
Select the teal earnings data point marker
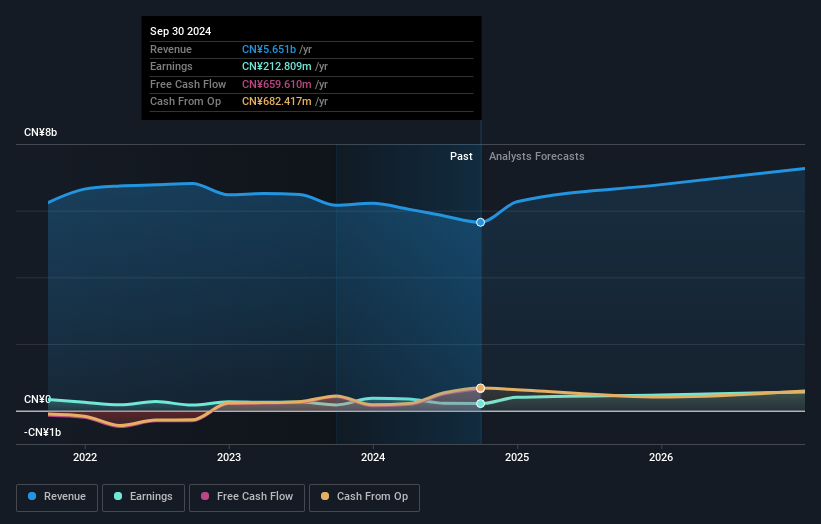tap(480, 404)
